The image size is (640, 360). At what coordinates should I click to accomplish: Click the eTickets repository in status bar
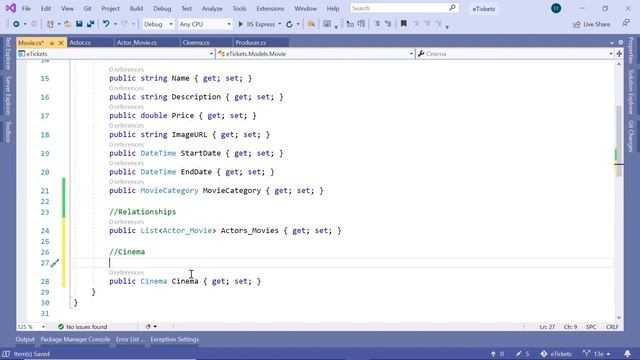[x=556, y=354]
